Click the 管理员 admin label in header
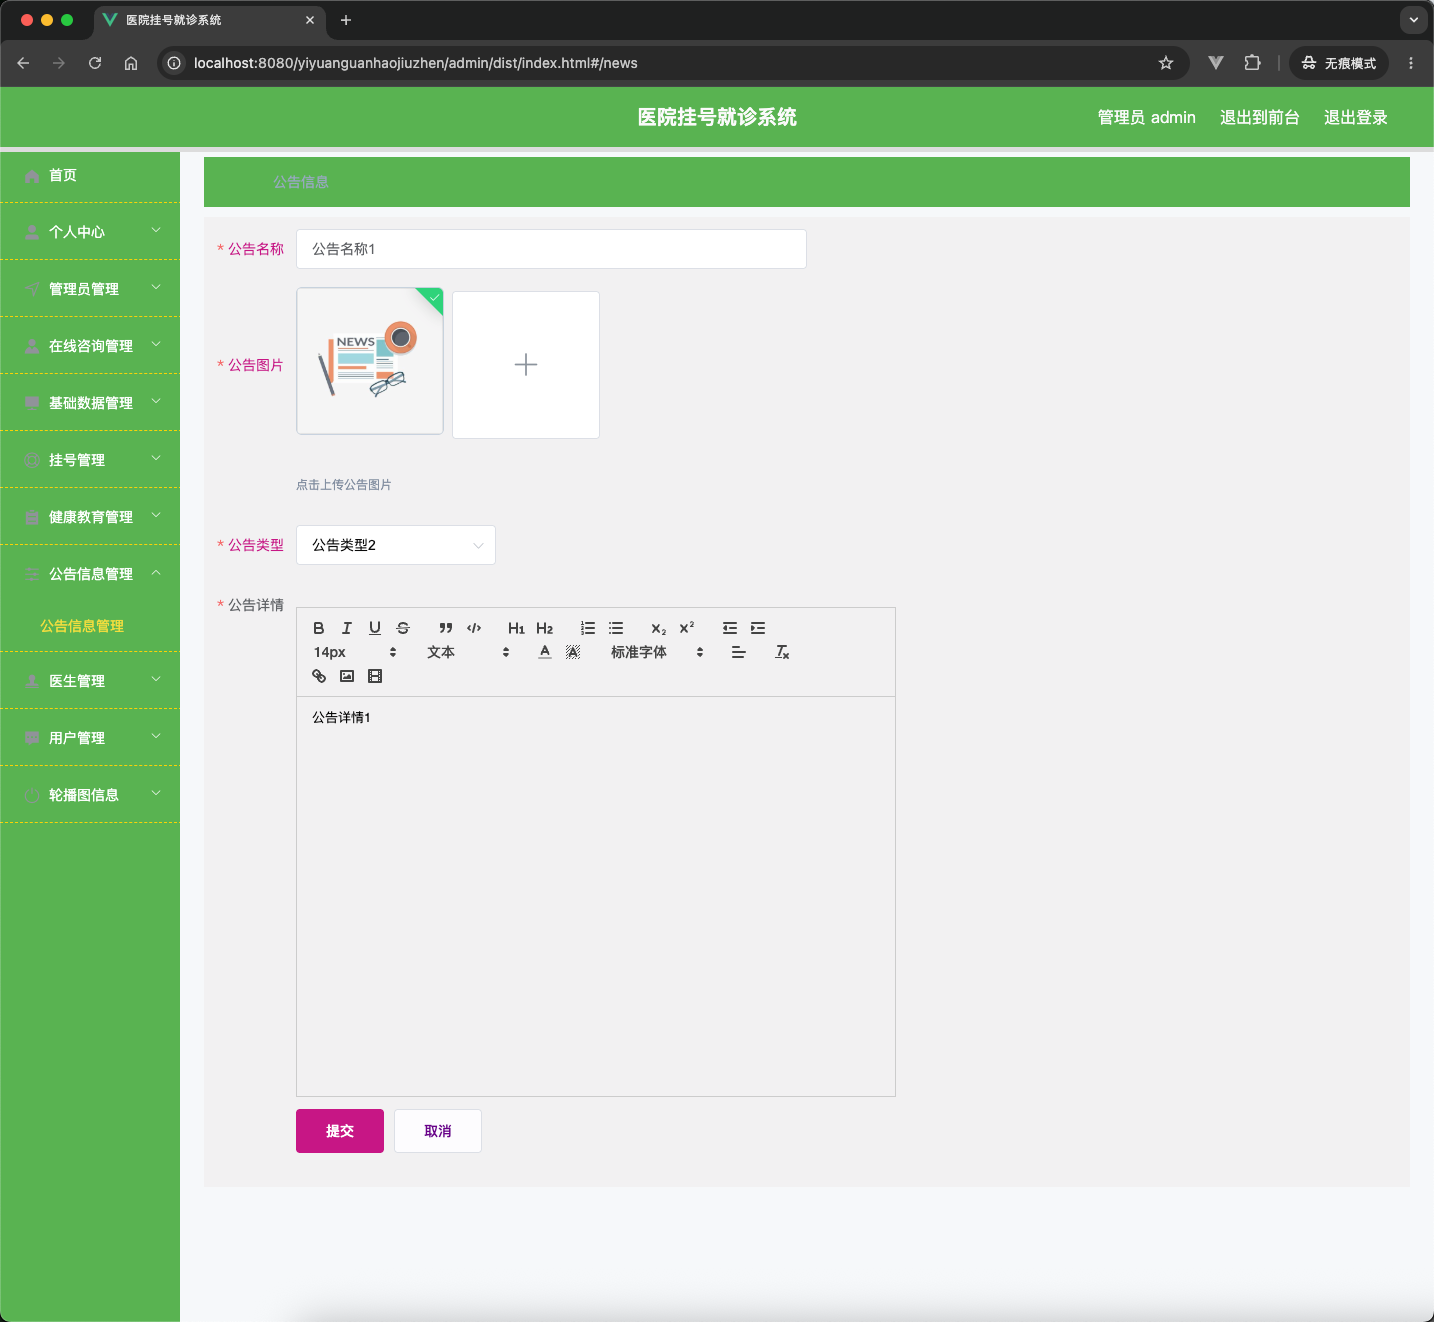Viewport: 1434px width, 1322px height. click(x=1147, y=117)
